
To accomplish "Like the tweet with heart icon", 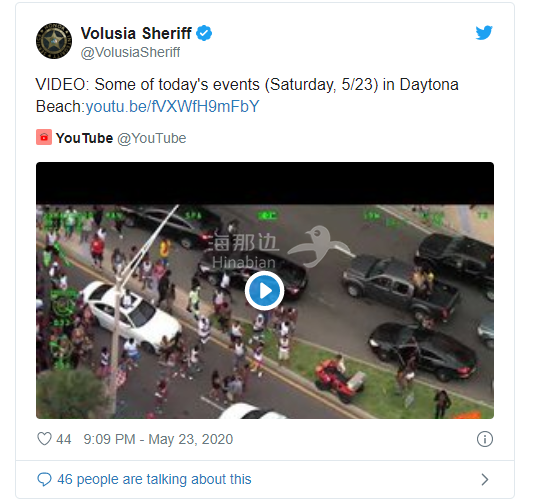I will pos(44,439).
